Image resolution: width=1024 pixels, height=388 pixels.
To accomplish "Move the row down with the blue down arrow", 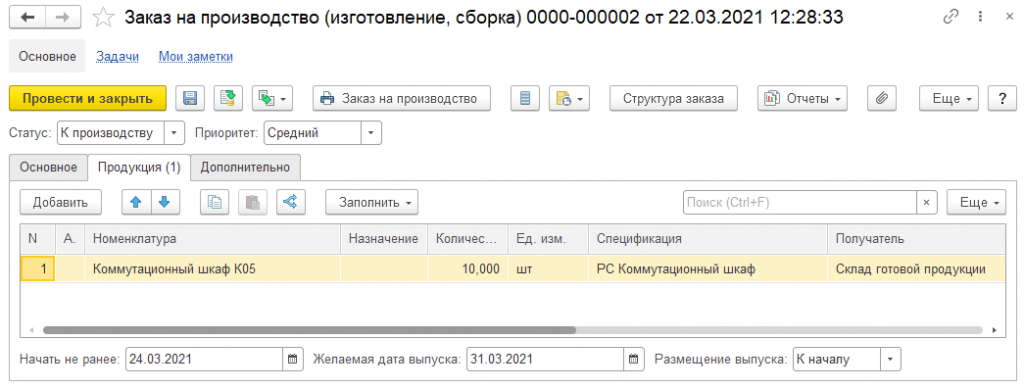I will [165, 202].
